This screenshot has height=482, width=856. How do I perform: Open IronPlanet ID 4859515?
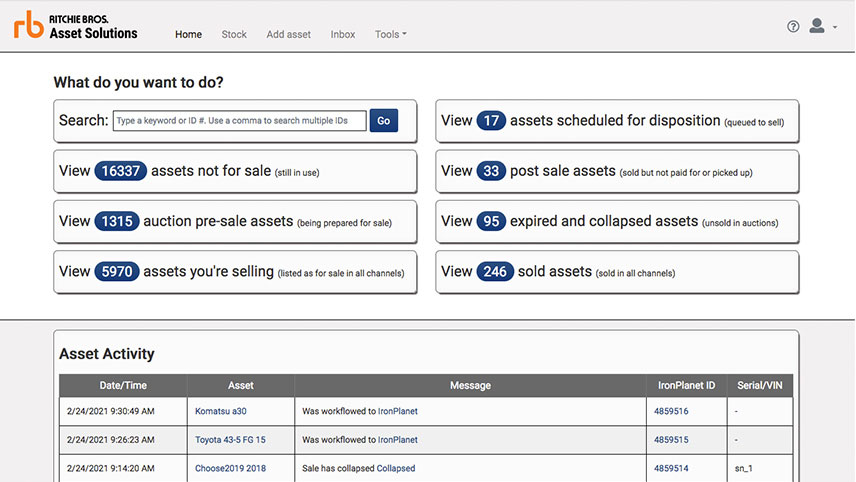coord(671,439)
